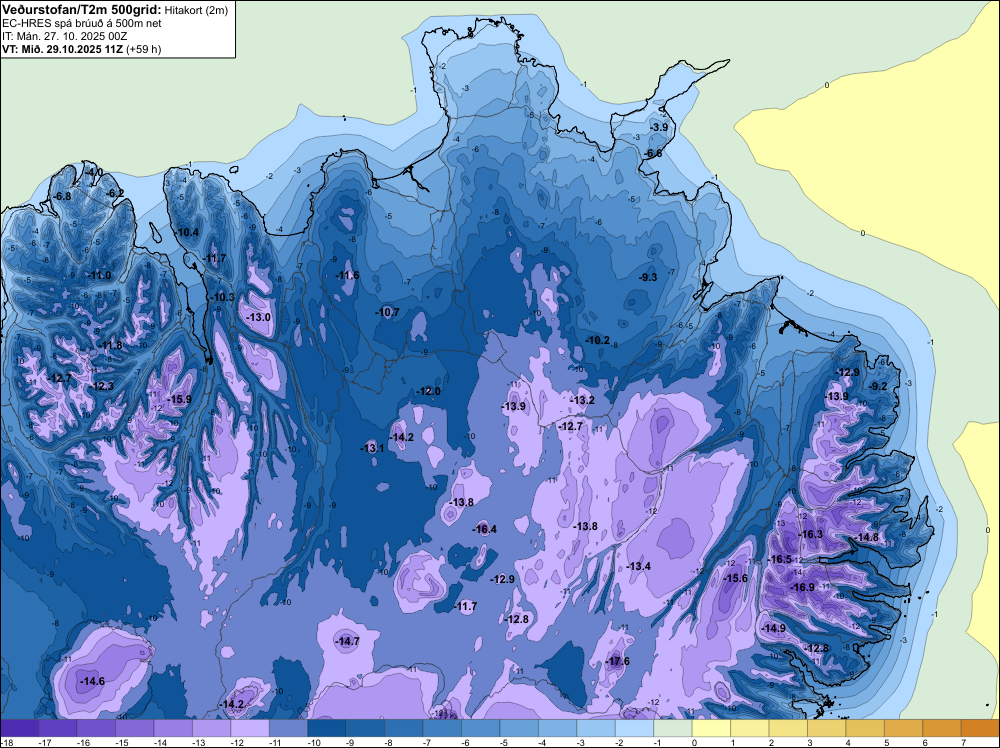Click the -10.2 temperature value
Screen dimensions: 1000x748
pyautogui.click(x=598, y=341)
